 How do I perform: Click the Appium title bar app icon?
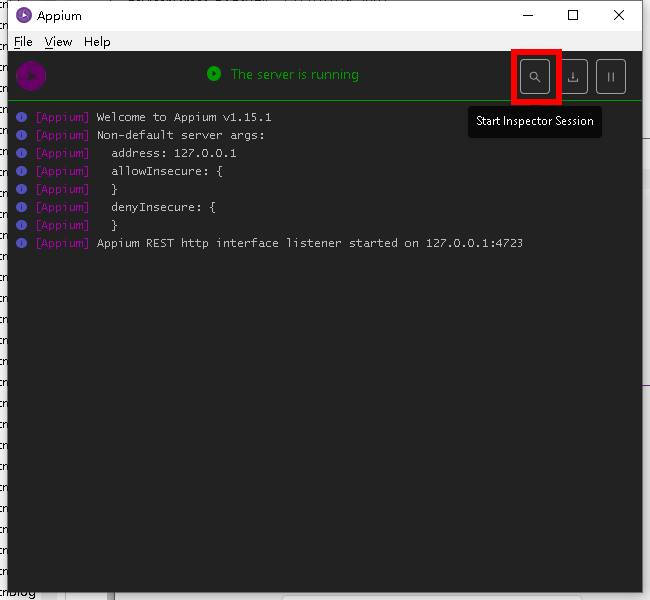click(24, 15)
